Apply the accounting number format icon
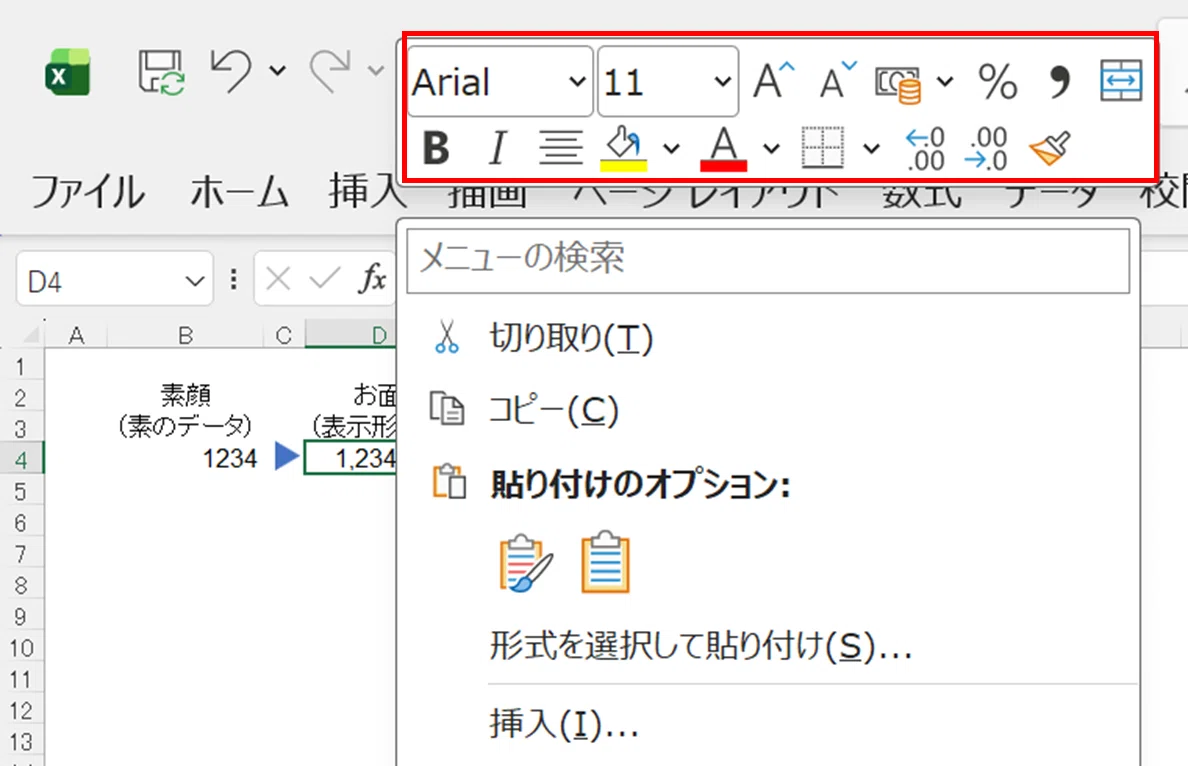1188x766 pixels. coord(898,83)
